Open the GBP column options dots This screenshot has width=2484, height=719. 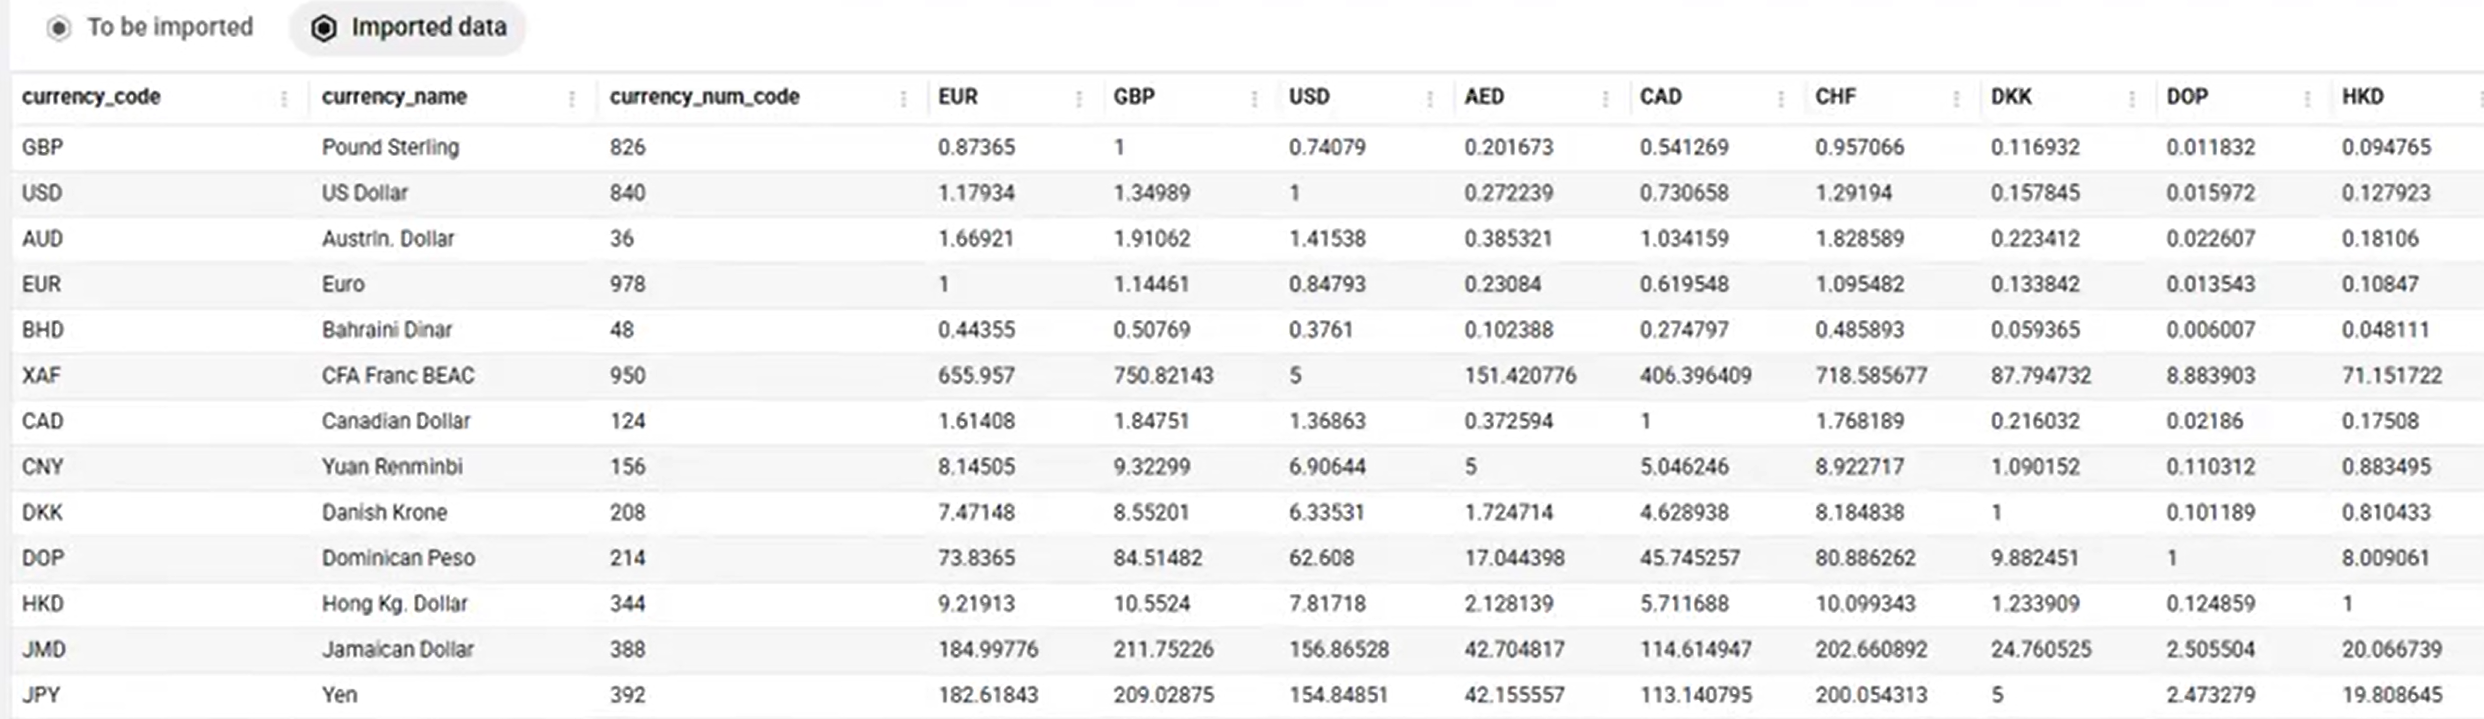tap(1254, 98)
